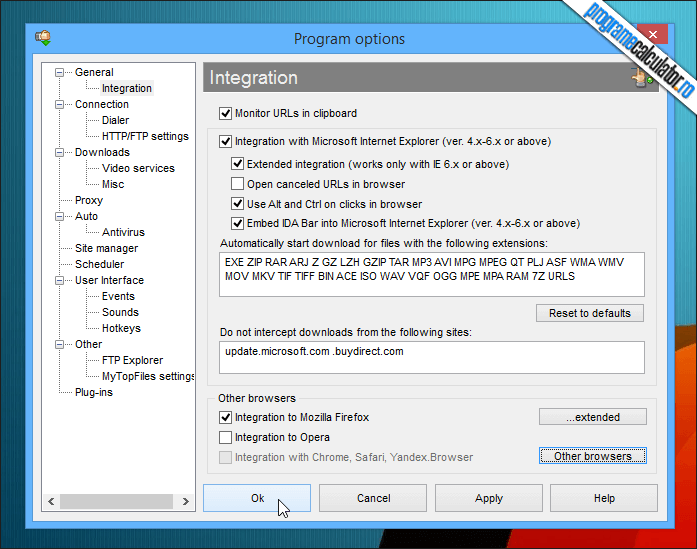Click the file extensions text box
Screen dimensions: 697x549
pyautogui.click(x=432, y=275)
